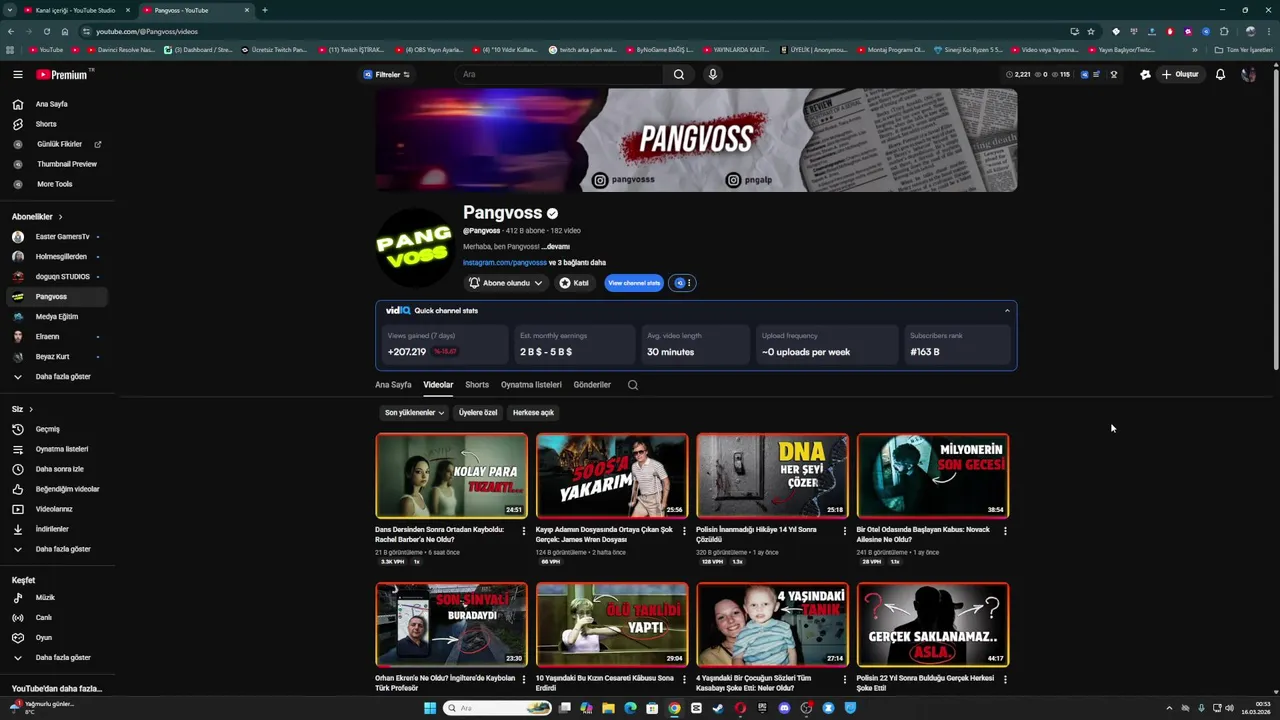Open the notifications bell in header
Image resolution: width=1280 pixels, height=720 pixels.
[1220, 74]
